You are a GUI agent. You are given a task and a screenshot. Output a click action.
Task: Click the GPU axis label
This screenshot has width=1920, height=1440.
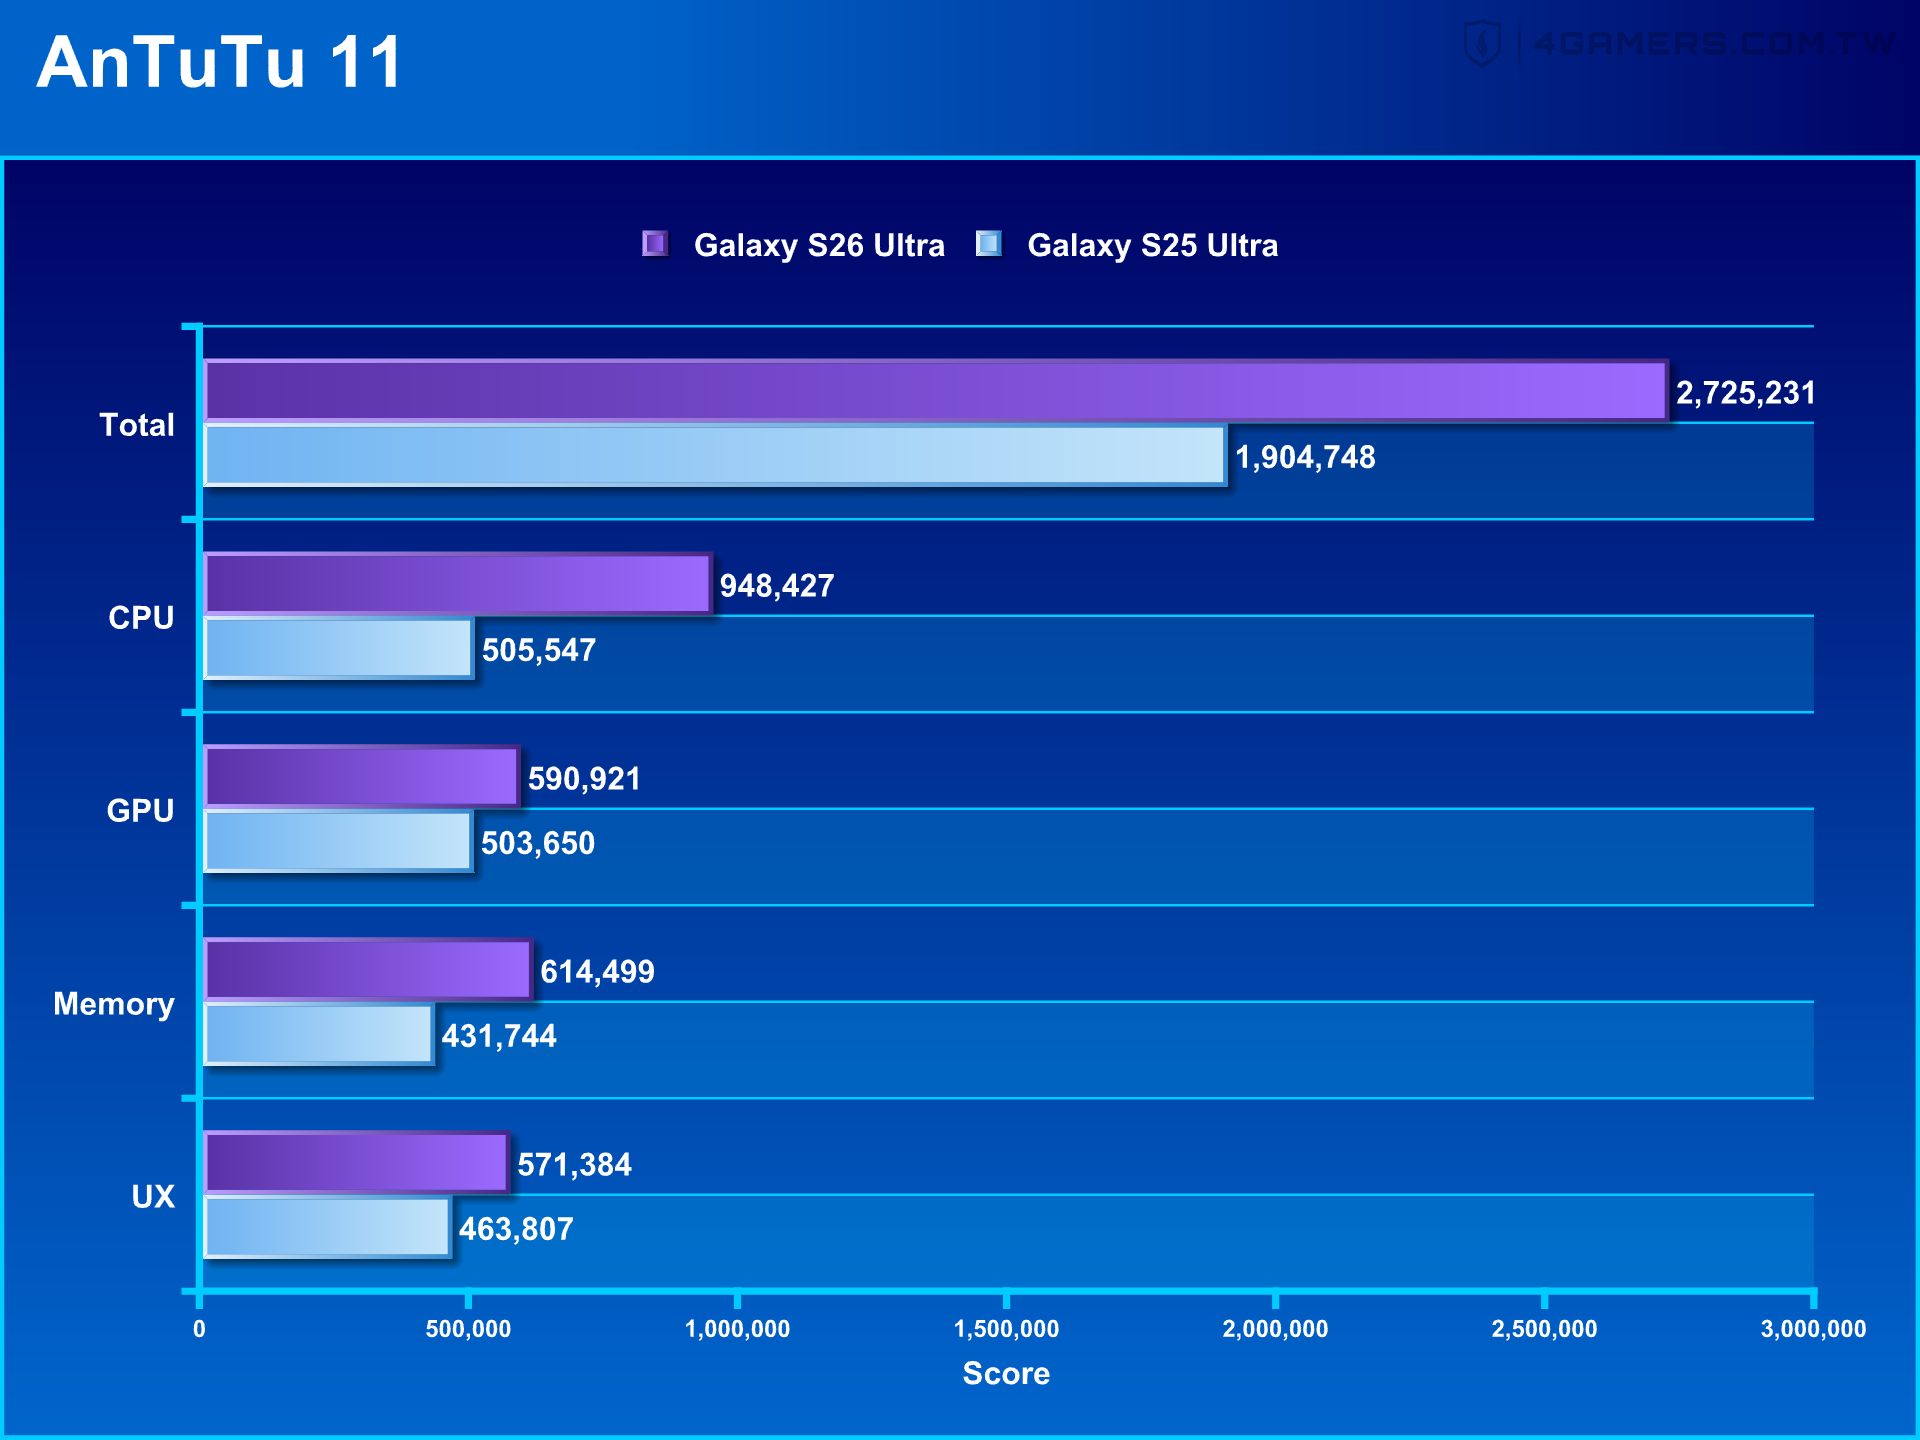tap(140, 811)
